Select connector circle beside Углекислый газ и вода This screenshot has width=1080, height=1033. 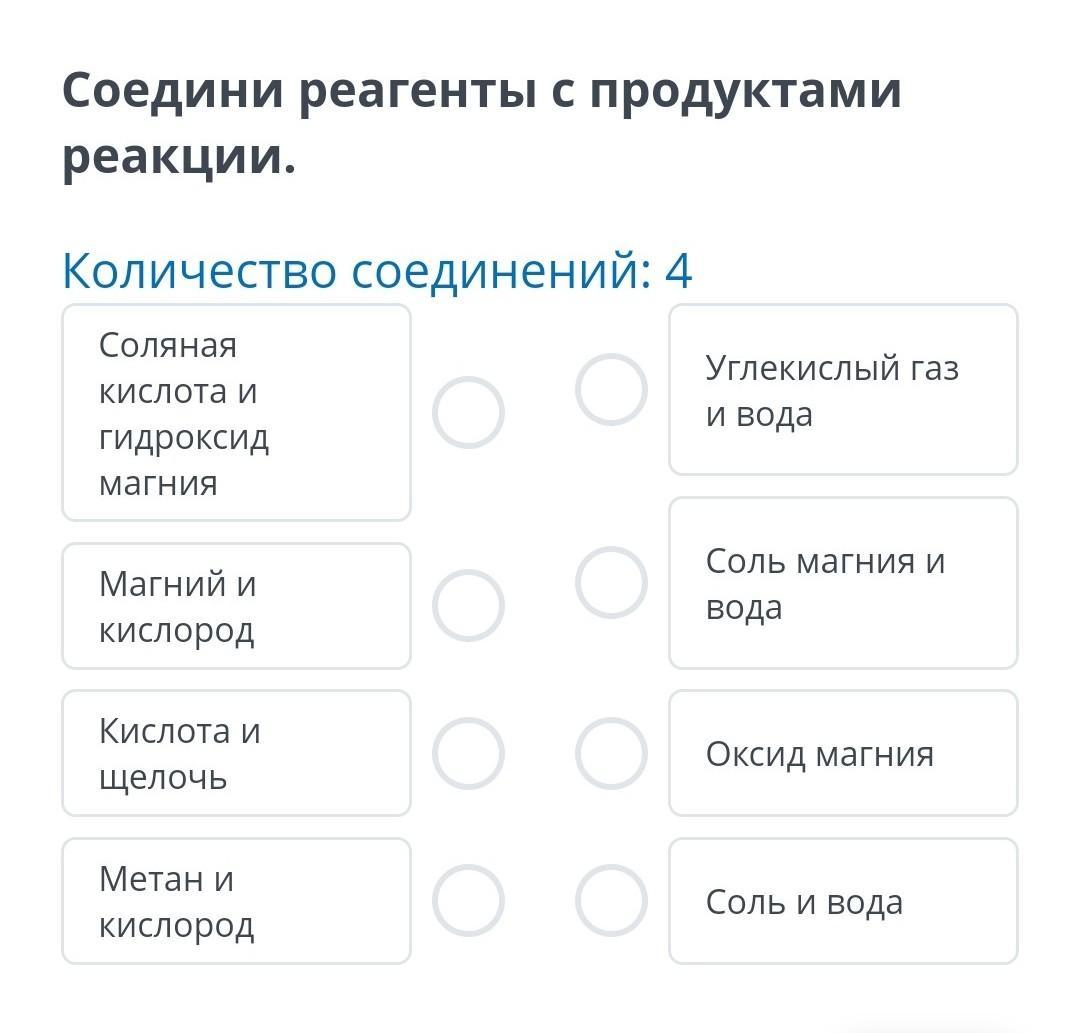point(611,389)
